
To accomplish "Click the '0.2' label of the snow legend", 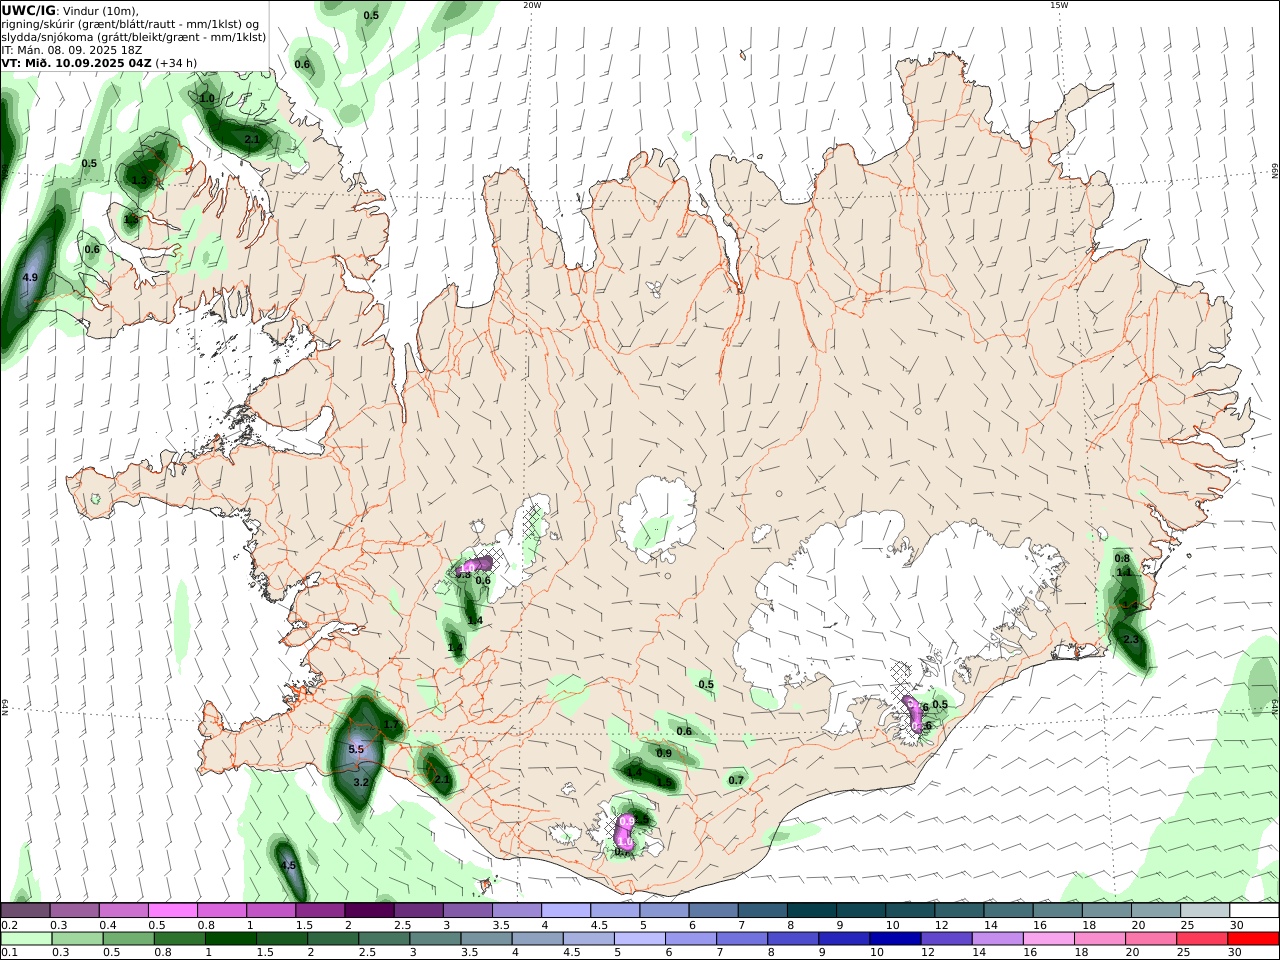I will tap(8, 925).
